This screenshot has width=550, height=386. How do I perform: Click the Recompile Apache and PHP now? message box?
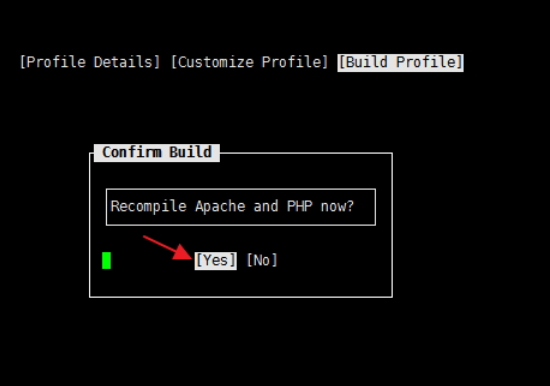(241, 207)
